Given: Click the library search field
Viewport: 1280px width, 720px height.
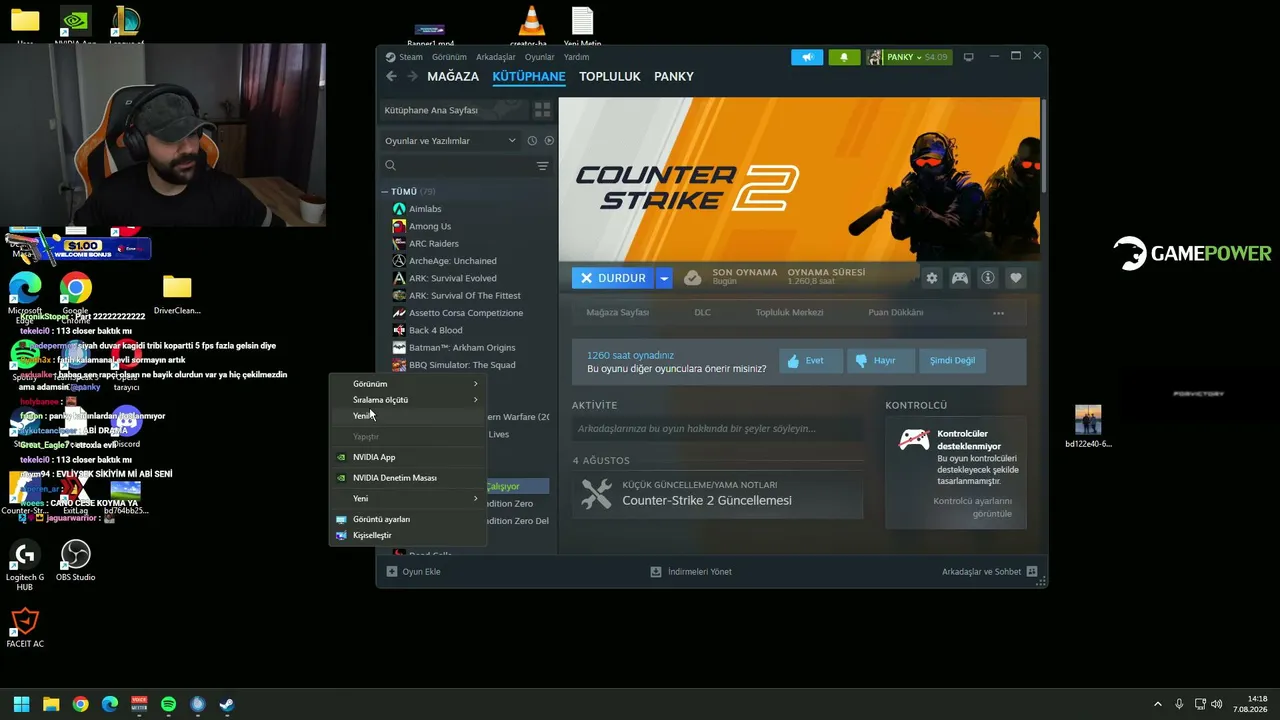Looking at the screenshot, I should click(x=459, y=166).
